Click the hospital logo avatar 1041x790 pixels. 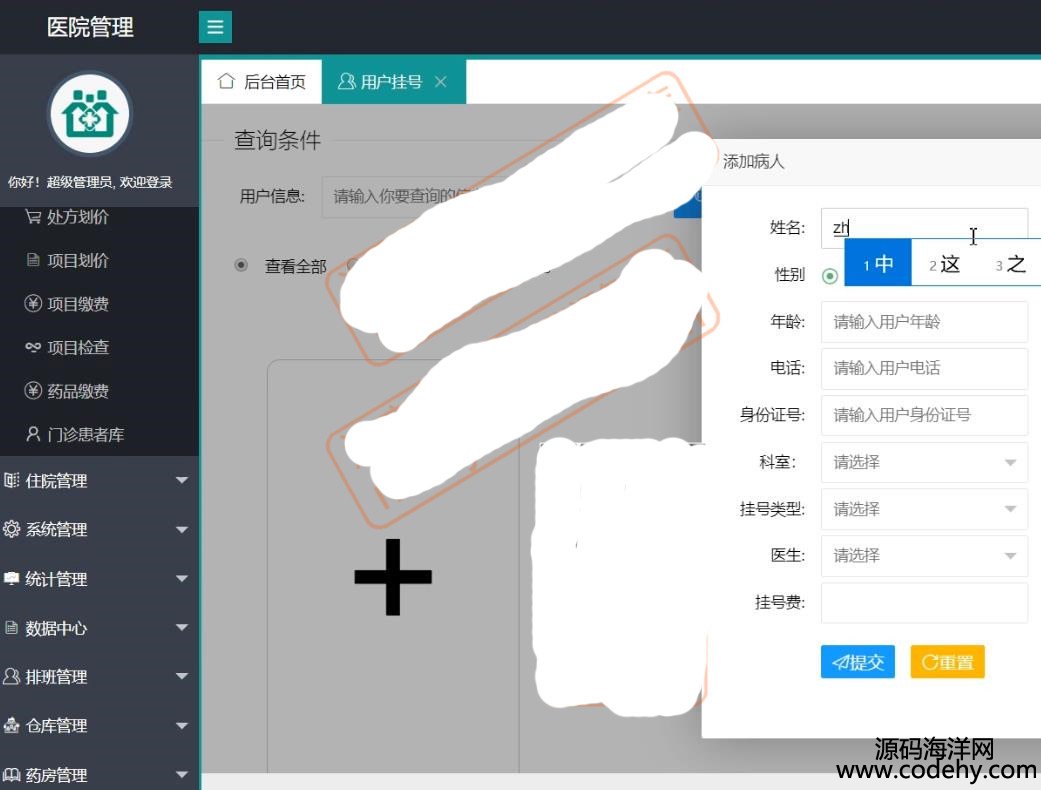click(x=90, y=114)
